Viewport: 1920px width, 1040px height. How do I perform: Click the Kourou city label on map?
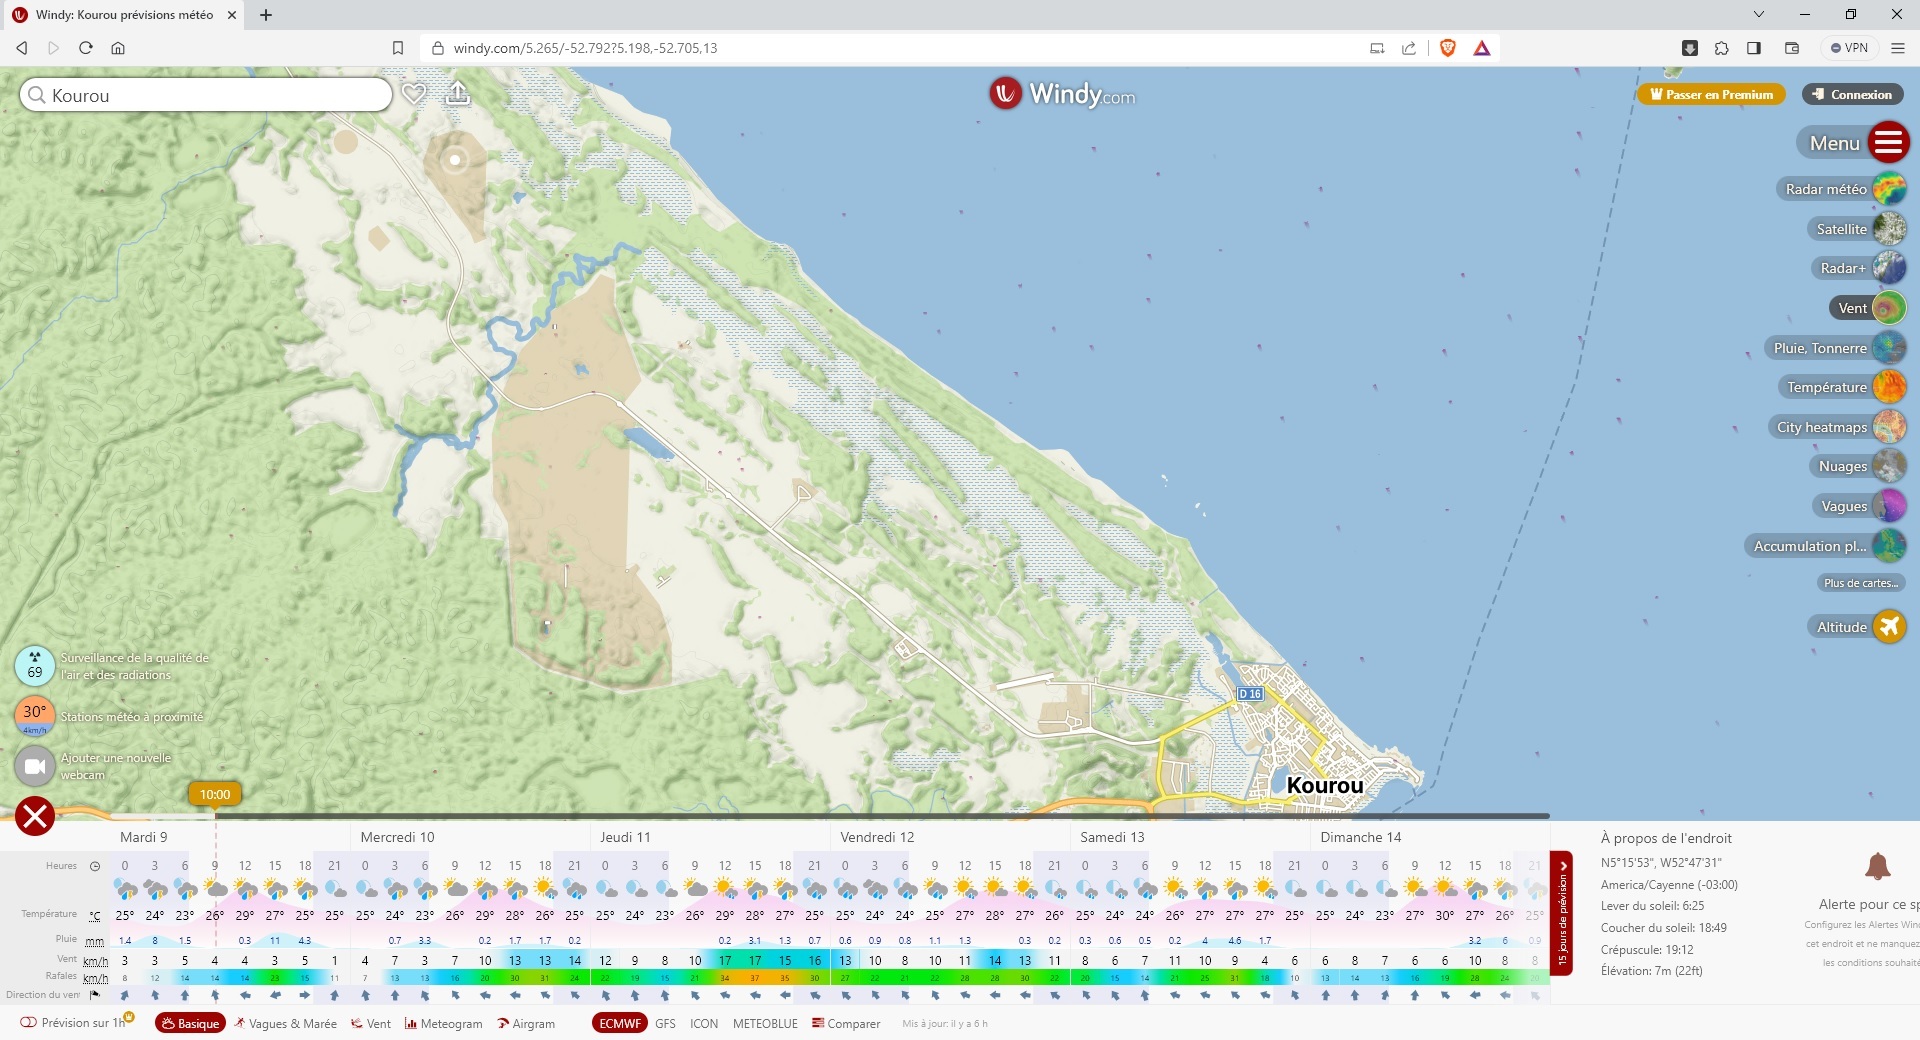(1325, 785)
